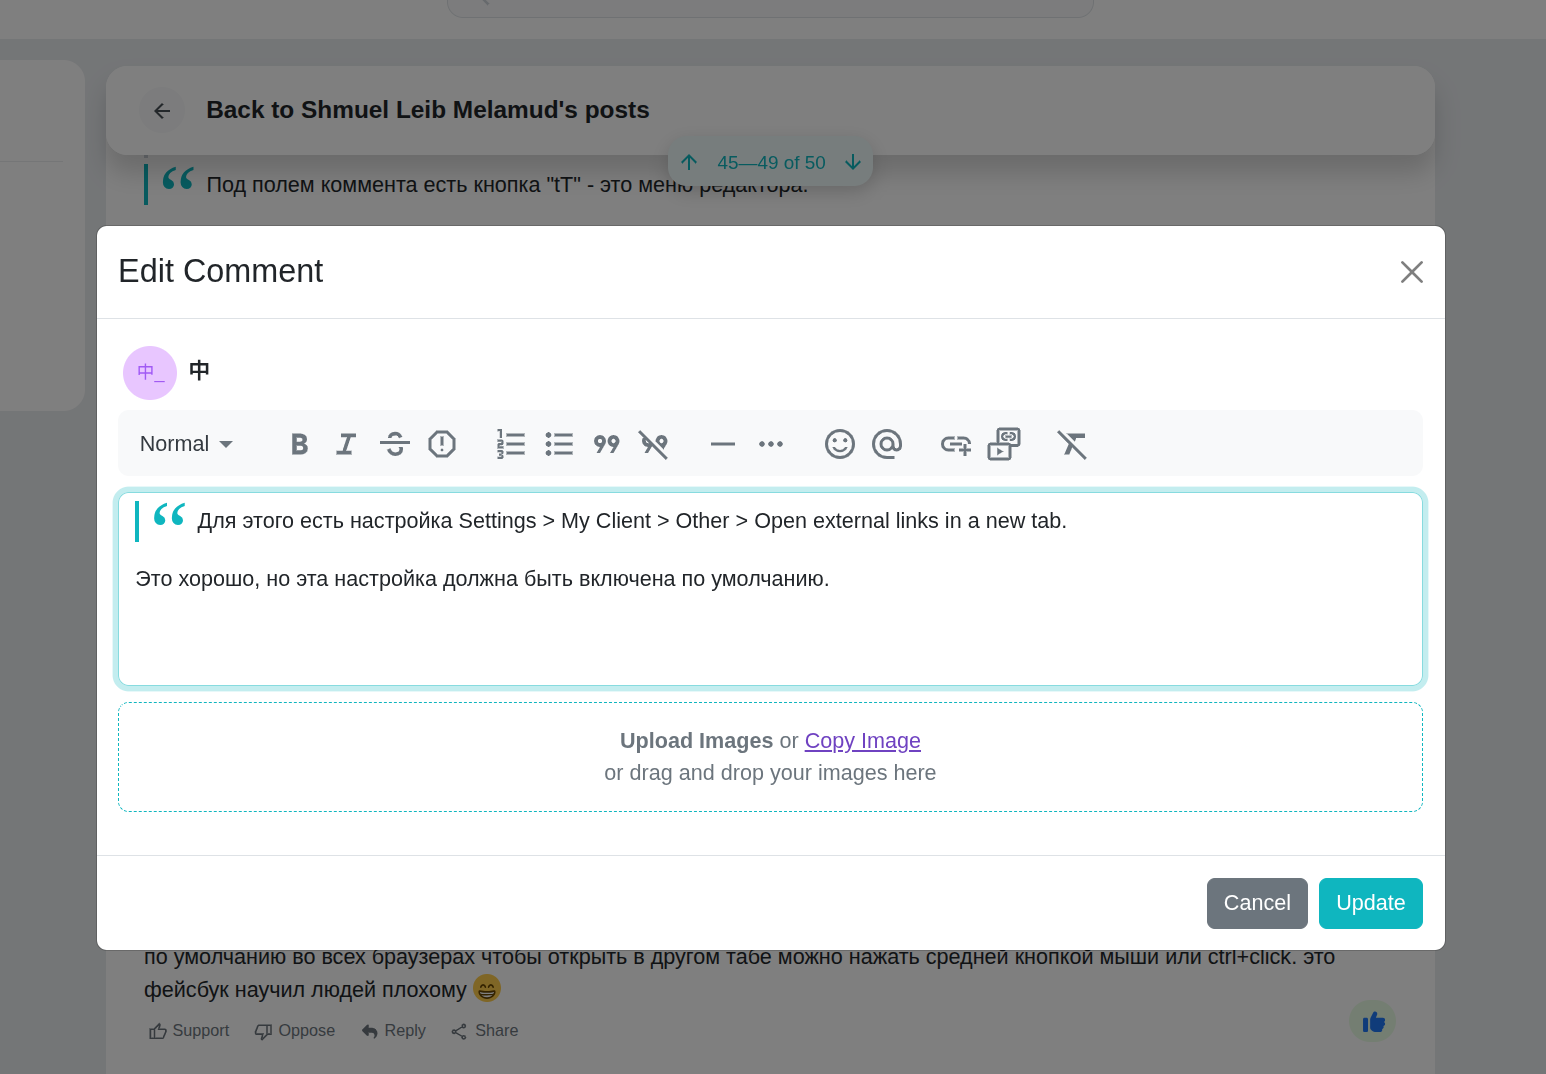
Task: Embed media with the link-video icon
Action: [1003, 444]
